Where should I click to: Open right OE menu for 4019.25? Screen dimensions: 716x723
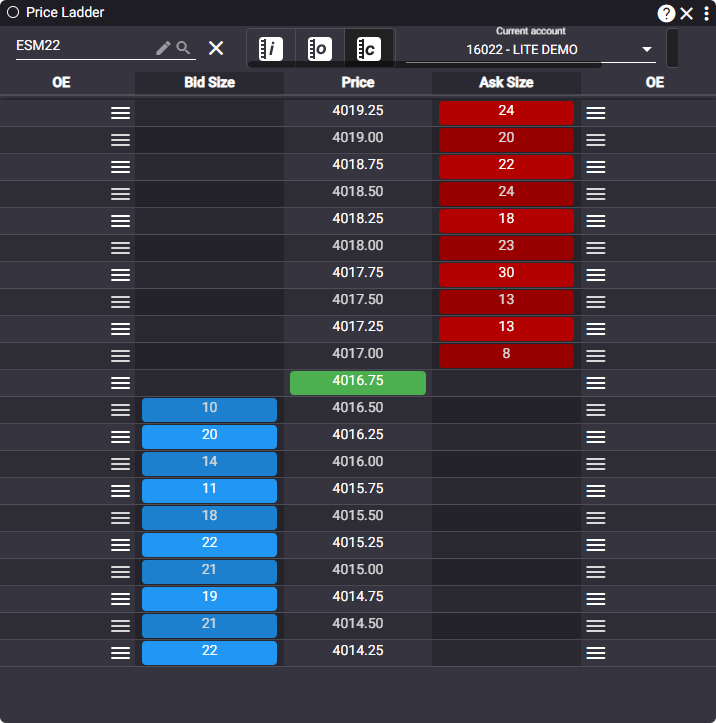coord(596,113)
